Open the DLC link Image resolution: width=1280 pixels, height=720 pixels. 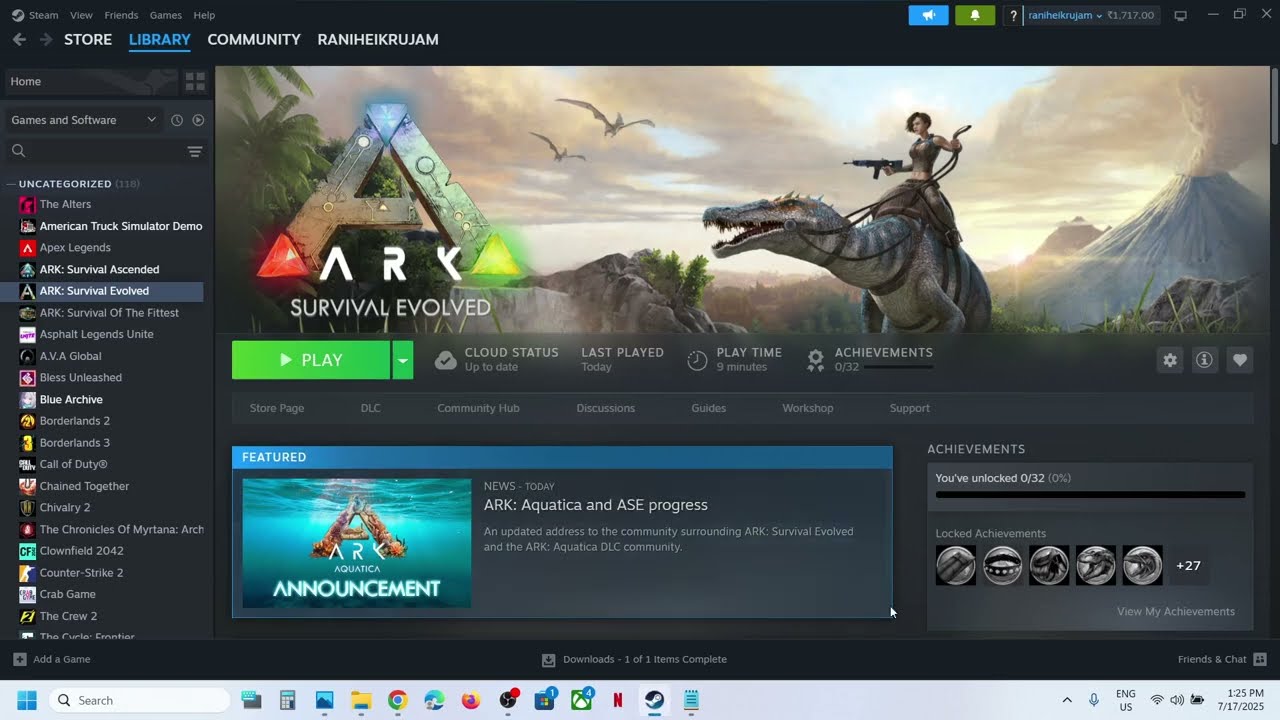(x=371, y=408)
